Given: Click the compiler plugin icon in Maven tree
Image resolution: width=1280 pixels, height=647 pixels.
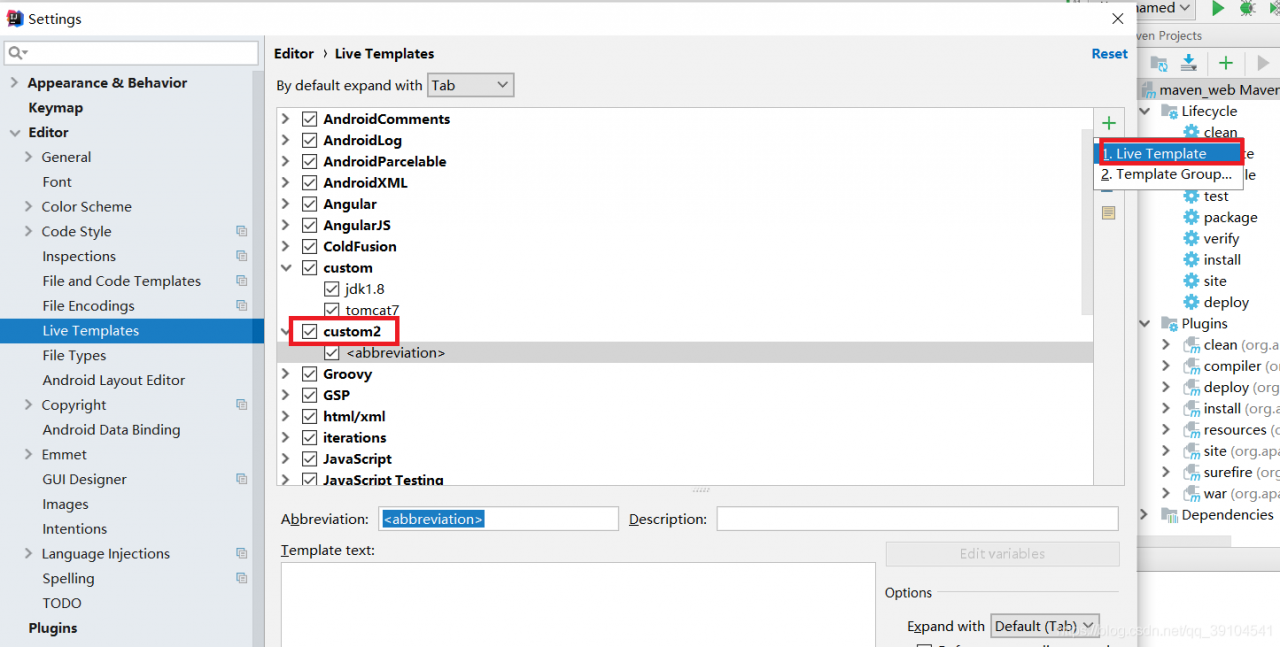Looking at the screenshot, I should tap(1191, 366).
